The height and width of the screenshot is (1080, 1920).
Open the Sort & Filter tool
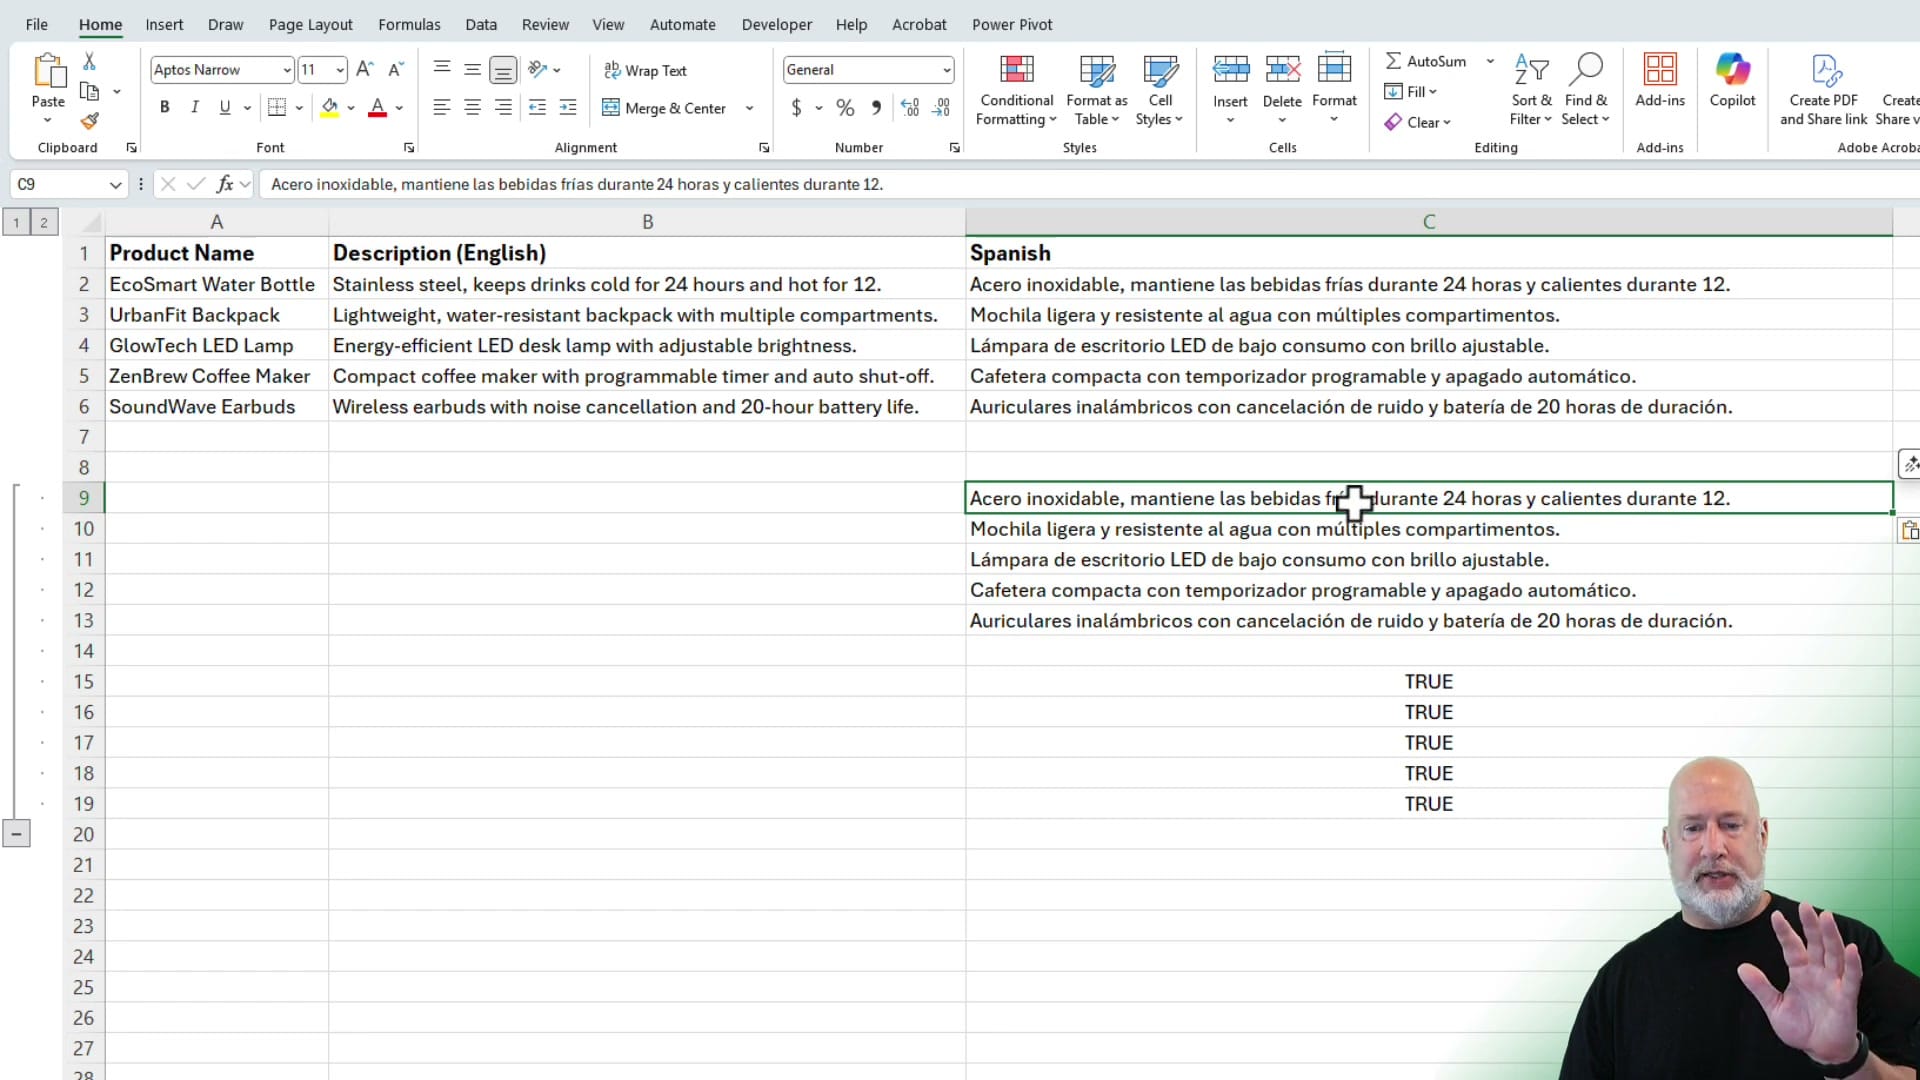(x=1532, y=90)
